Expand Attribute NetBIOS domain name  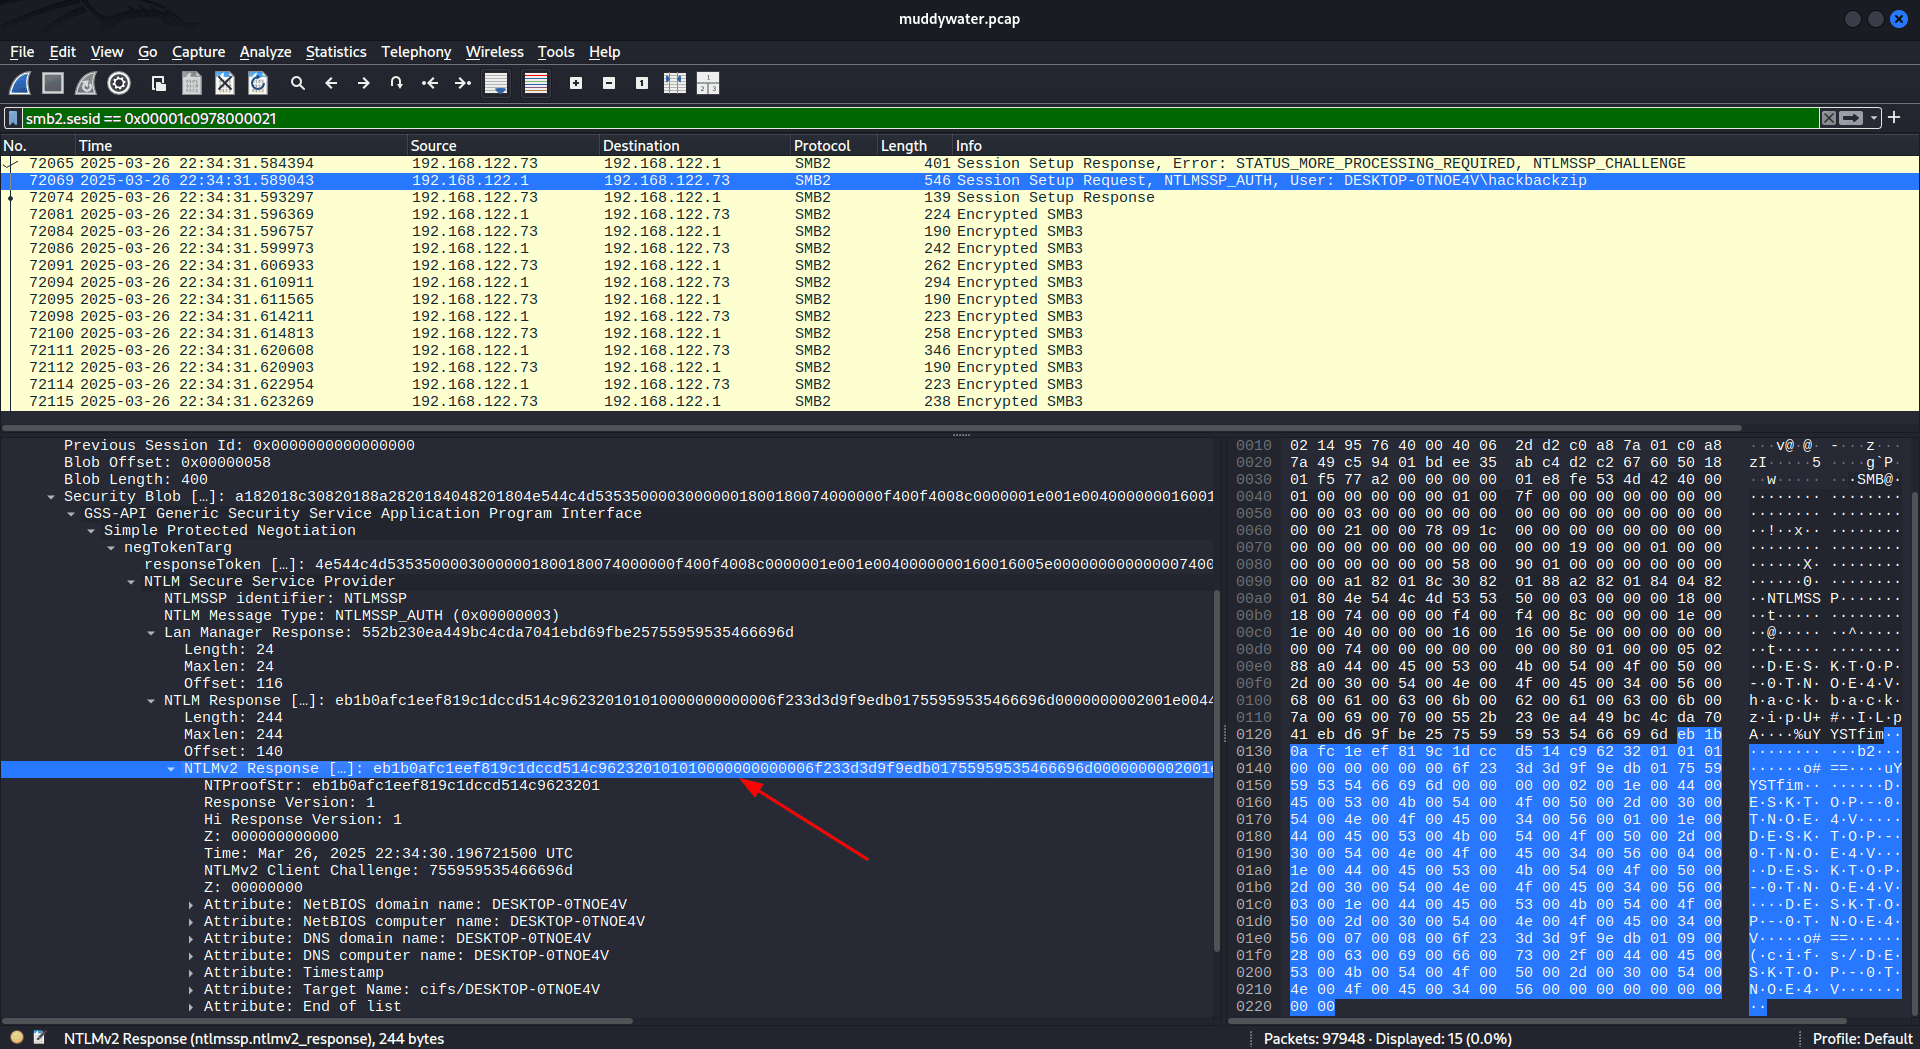coord(191,905)
